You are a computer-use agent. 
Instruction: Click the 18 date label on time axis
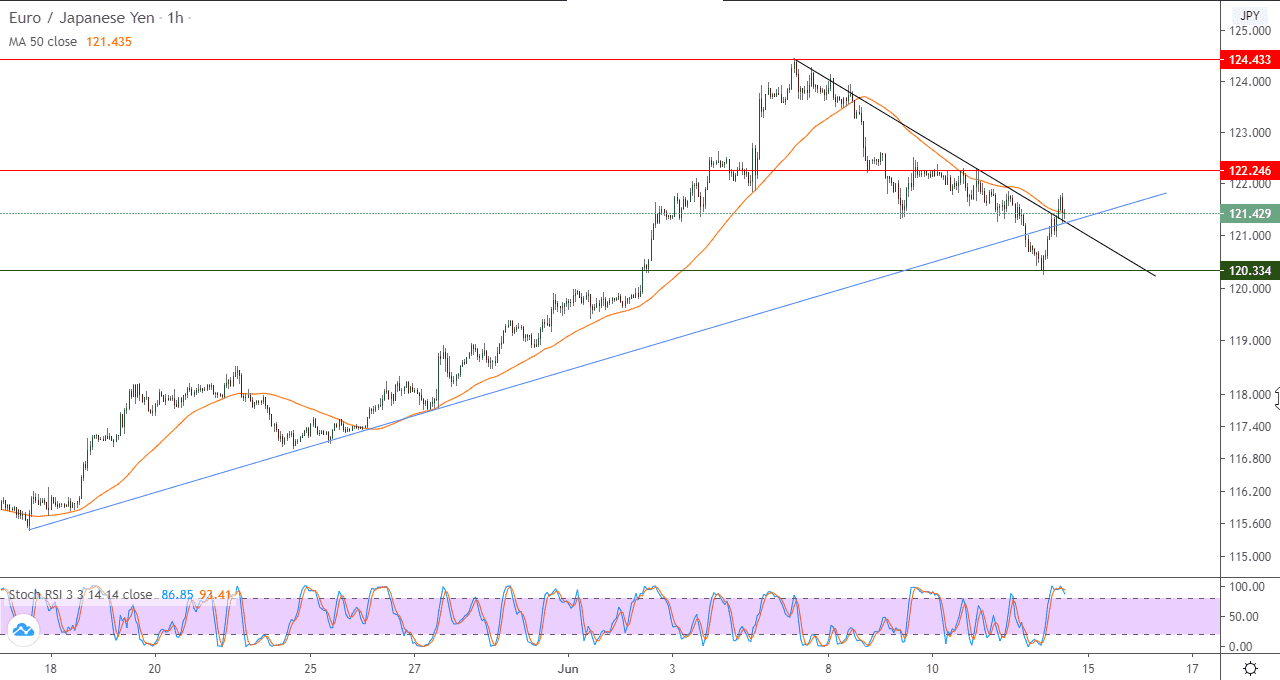pyautogui.click(x=51, y=668)
